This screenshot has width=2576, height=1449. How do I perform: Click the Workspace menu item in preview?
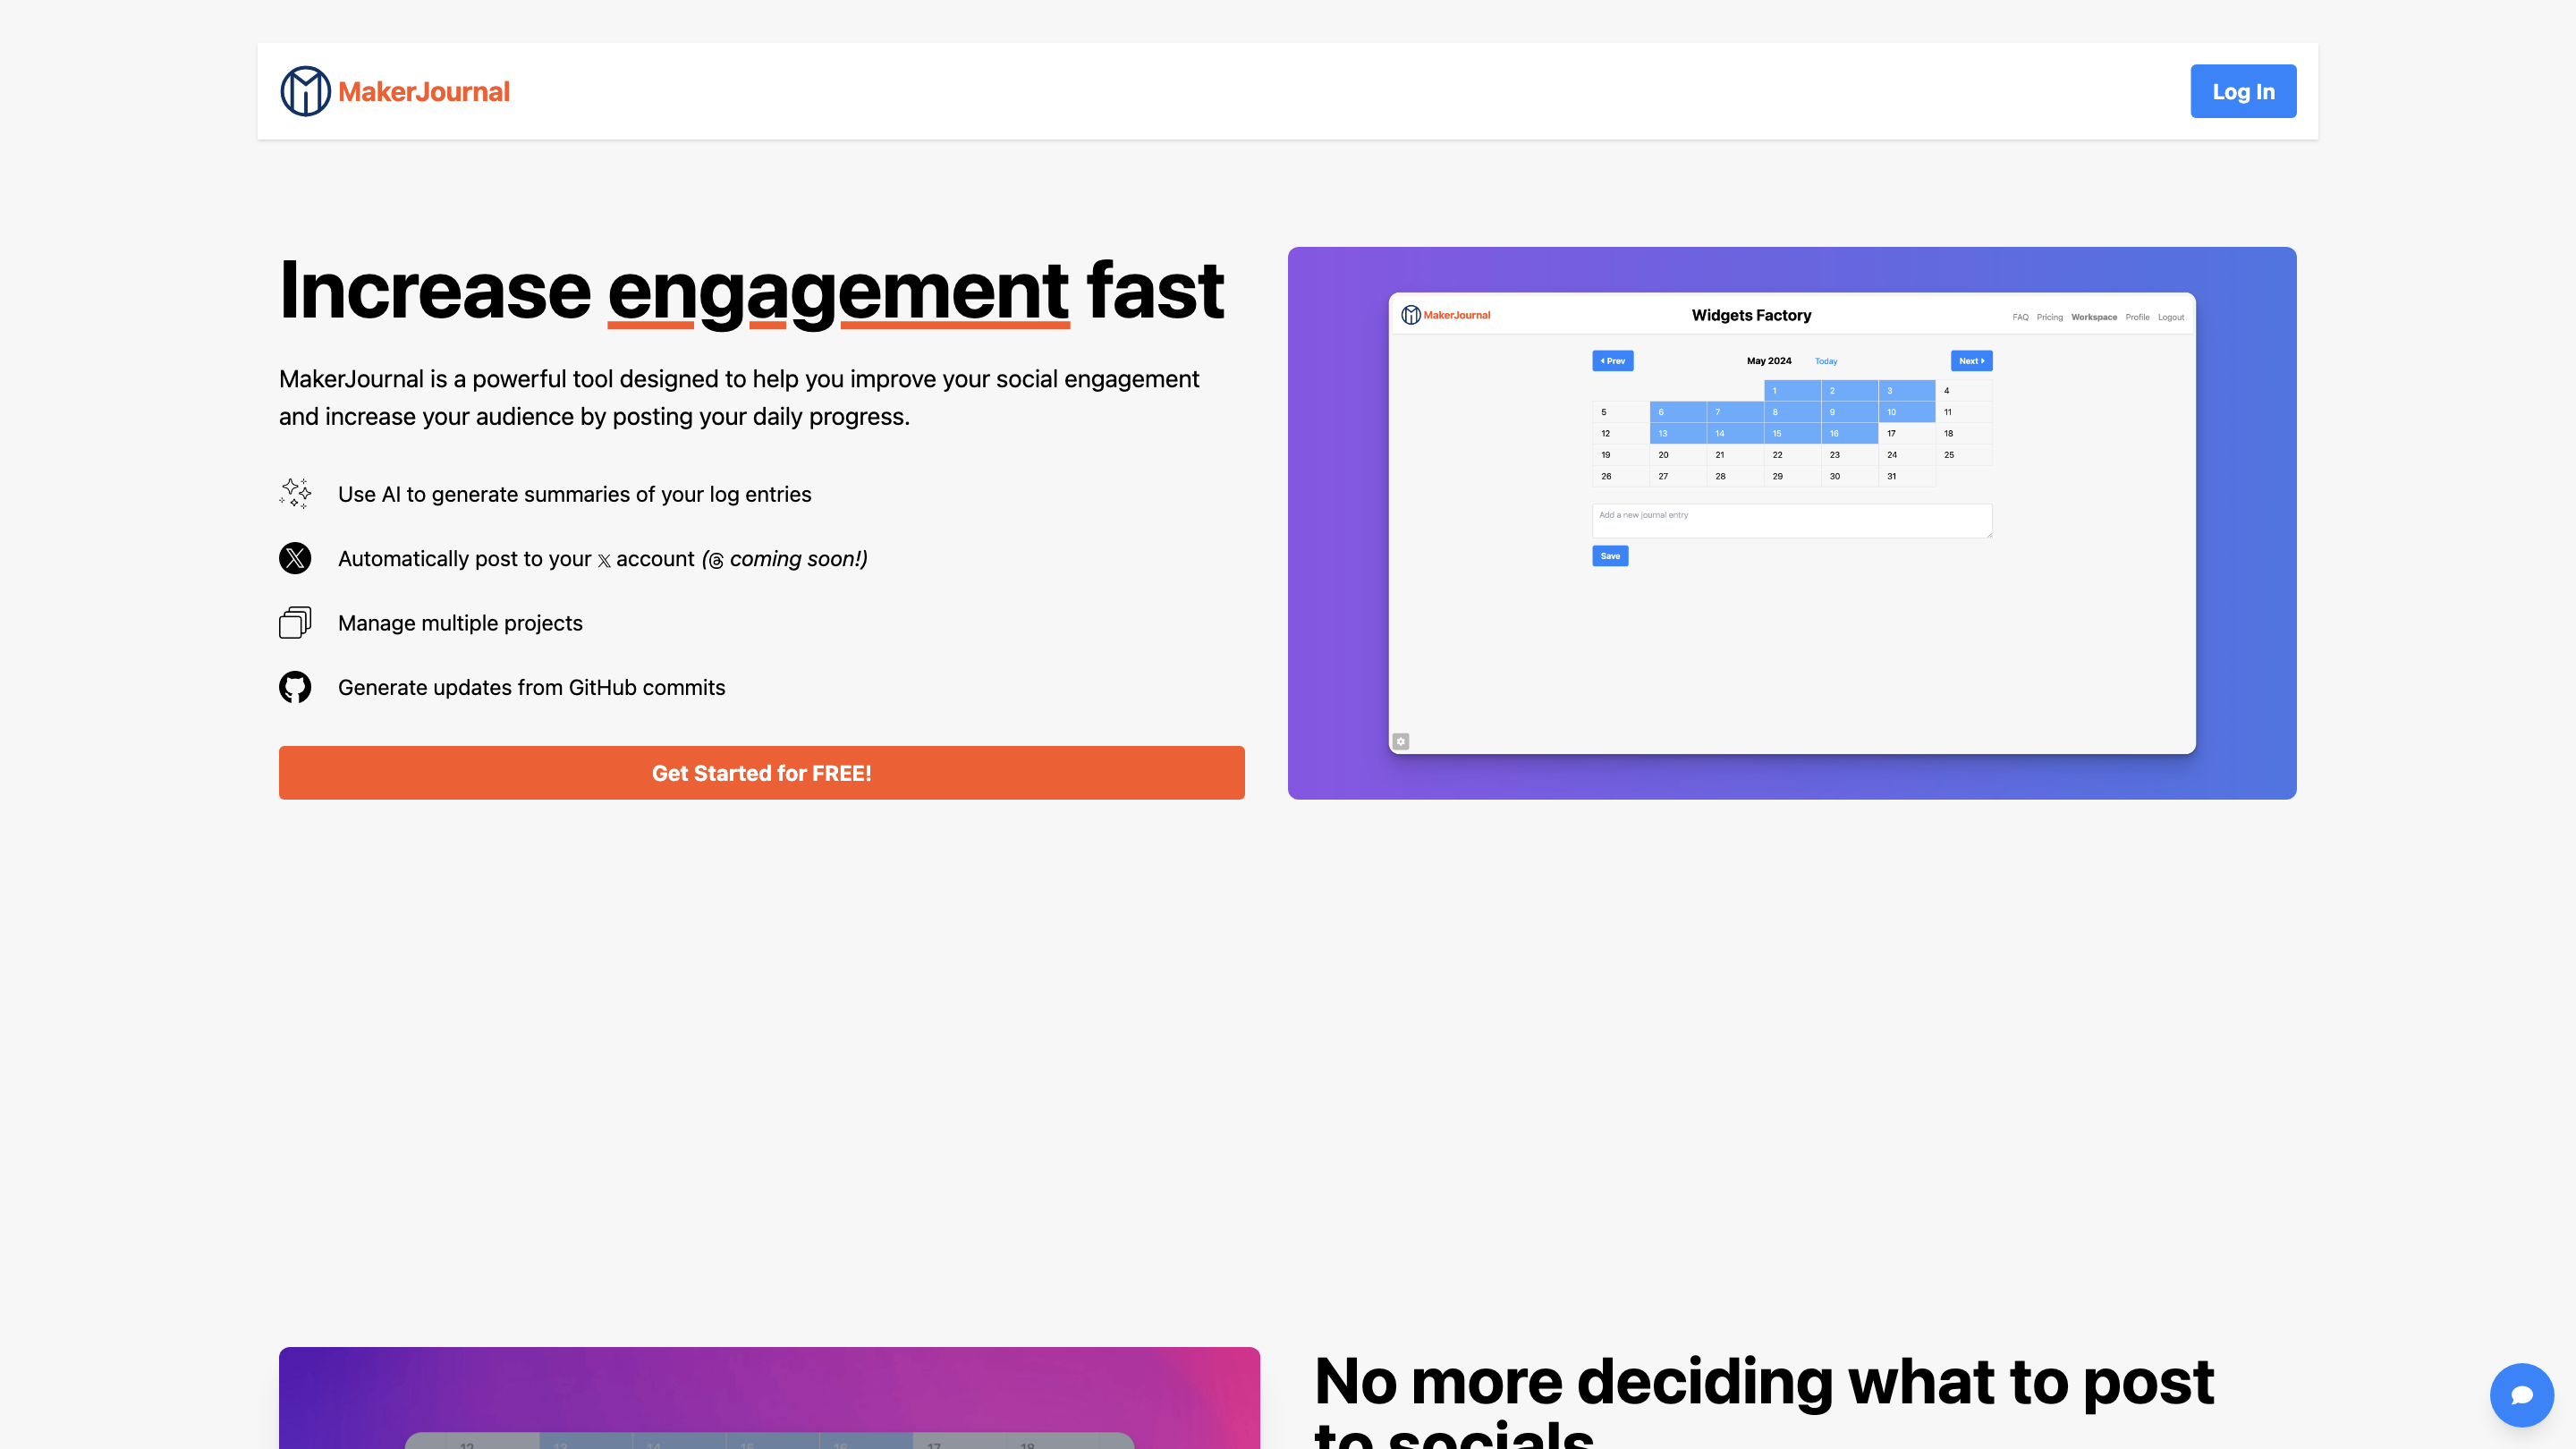pos(2093,317)
